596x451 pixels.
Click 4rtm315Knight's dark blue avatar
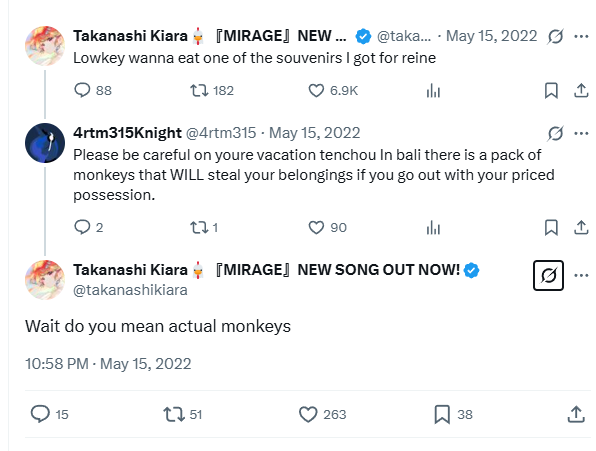[x=45, y=143]
